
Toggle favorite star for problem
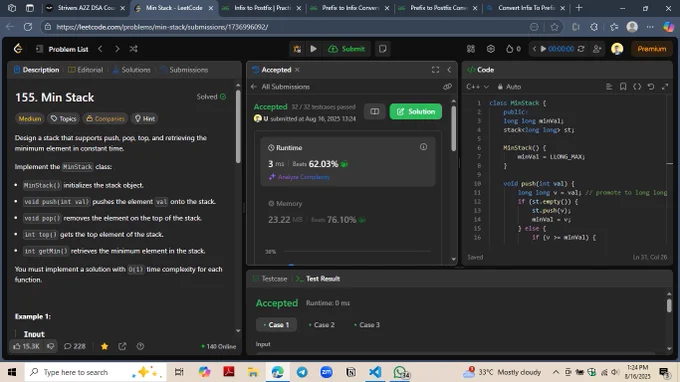point(105,346)
